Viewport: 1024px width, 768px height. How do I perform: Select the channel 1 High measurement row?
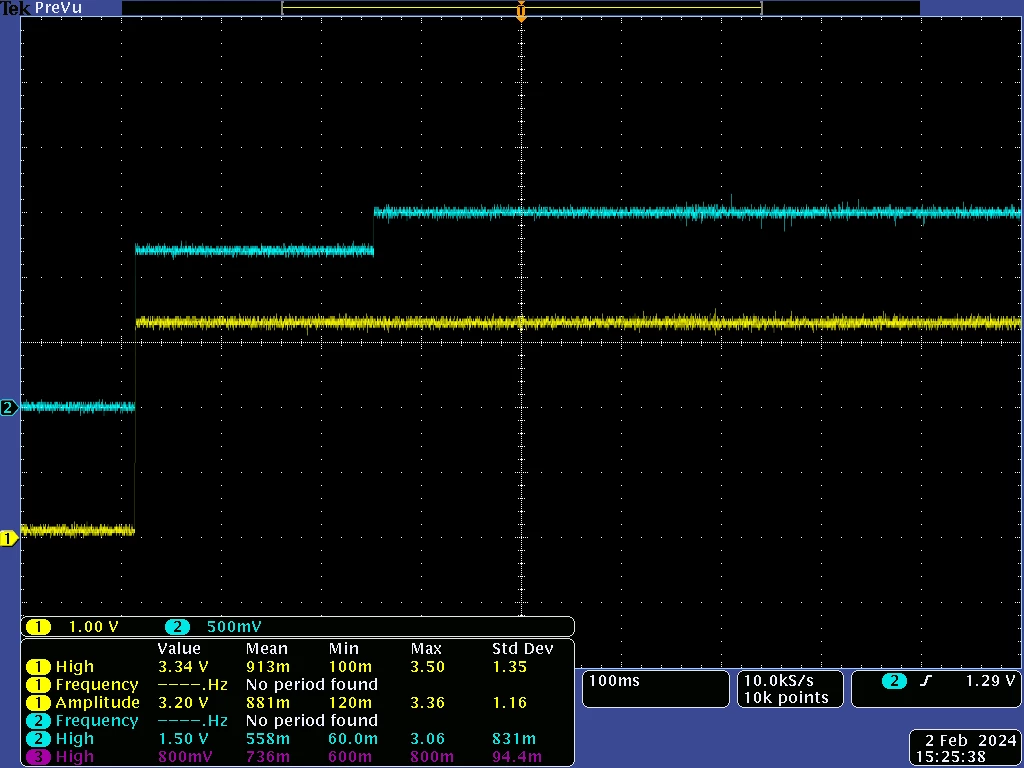tap(298, 667)
